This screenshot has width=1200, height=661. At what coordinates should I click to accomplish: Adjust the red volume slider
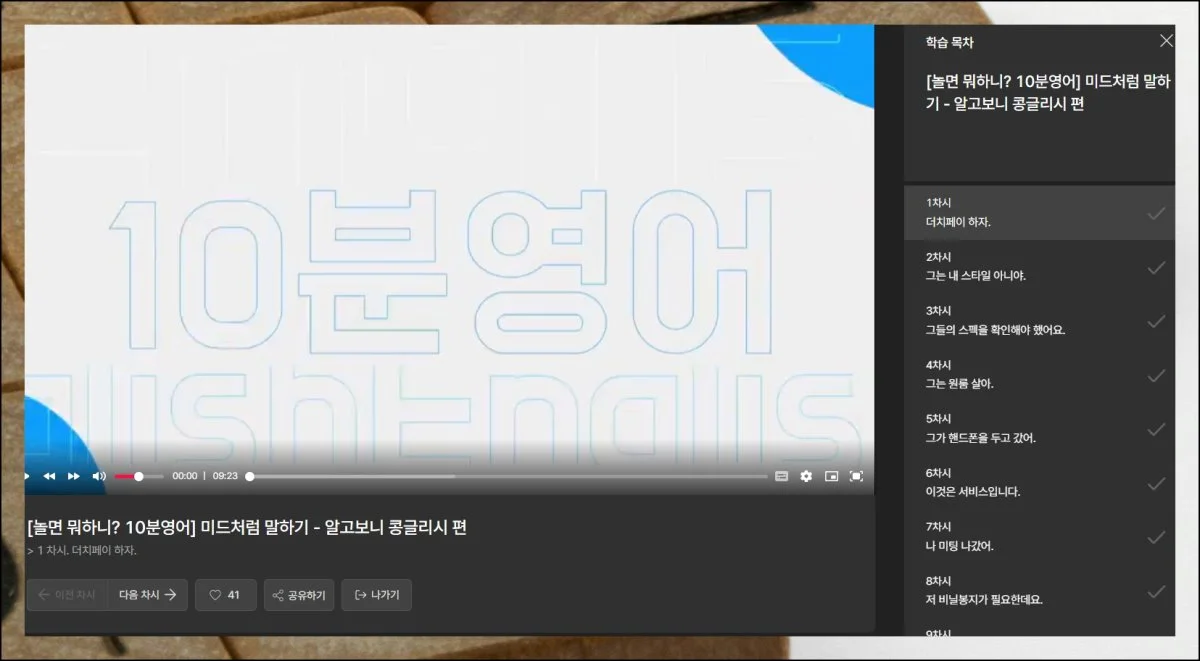coord(138,477)
